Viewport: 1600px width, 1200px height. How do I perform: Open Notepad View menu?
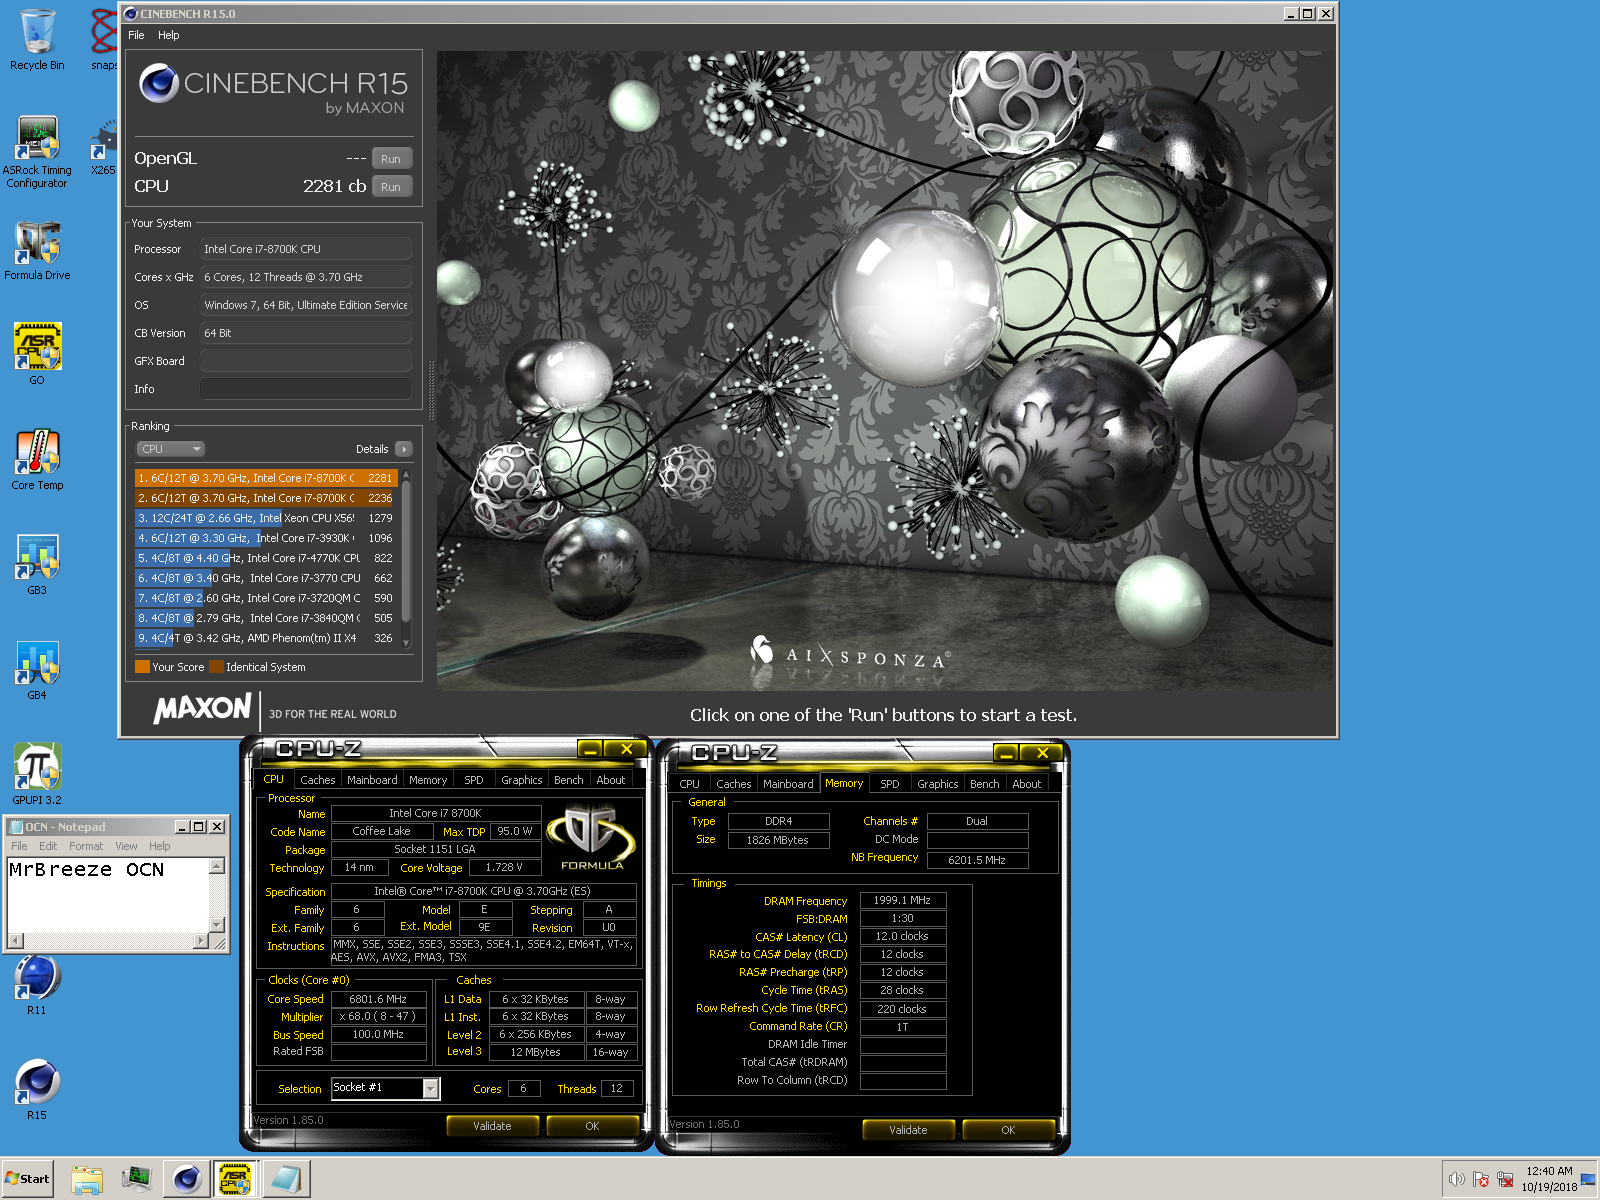(126, 846)
